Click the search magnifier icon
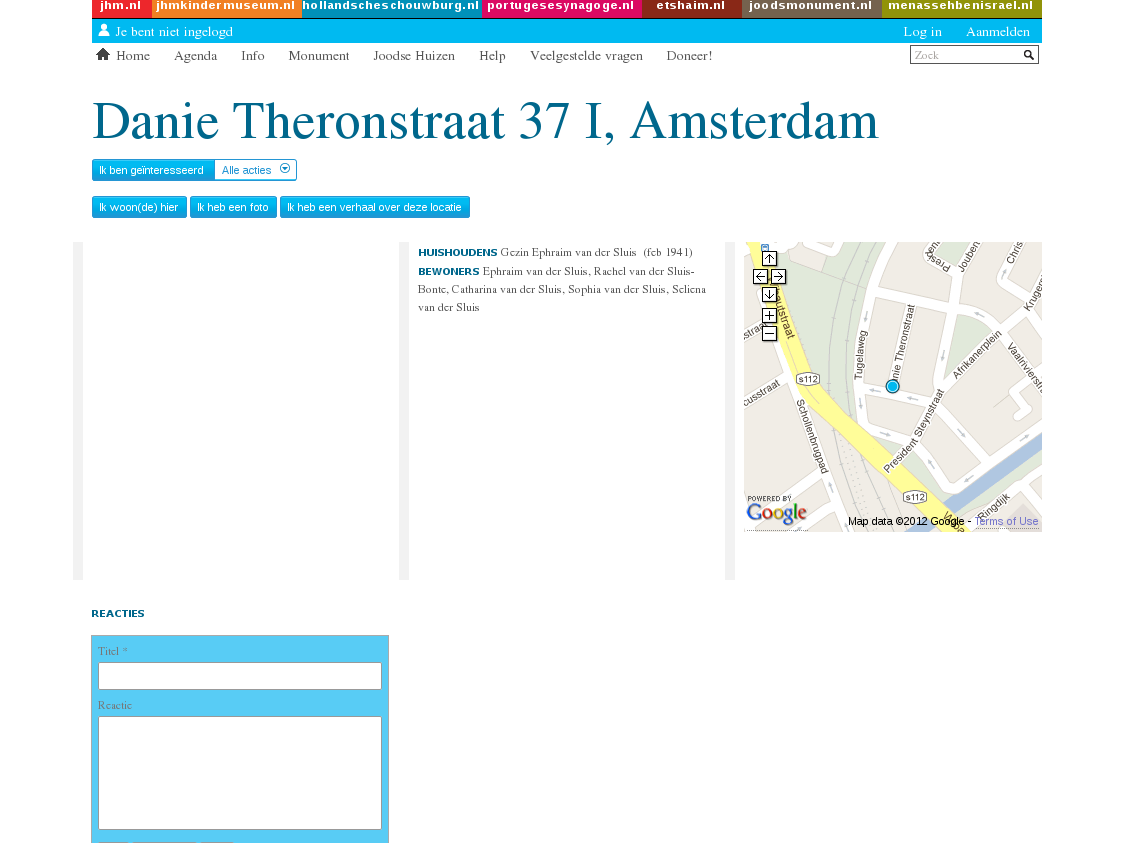Viewport: 1141px width, 843px height. pyautogui.click(x=1028, y=55)
